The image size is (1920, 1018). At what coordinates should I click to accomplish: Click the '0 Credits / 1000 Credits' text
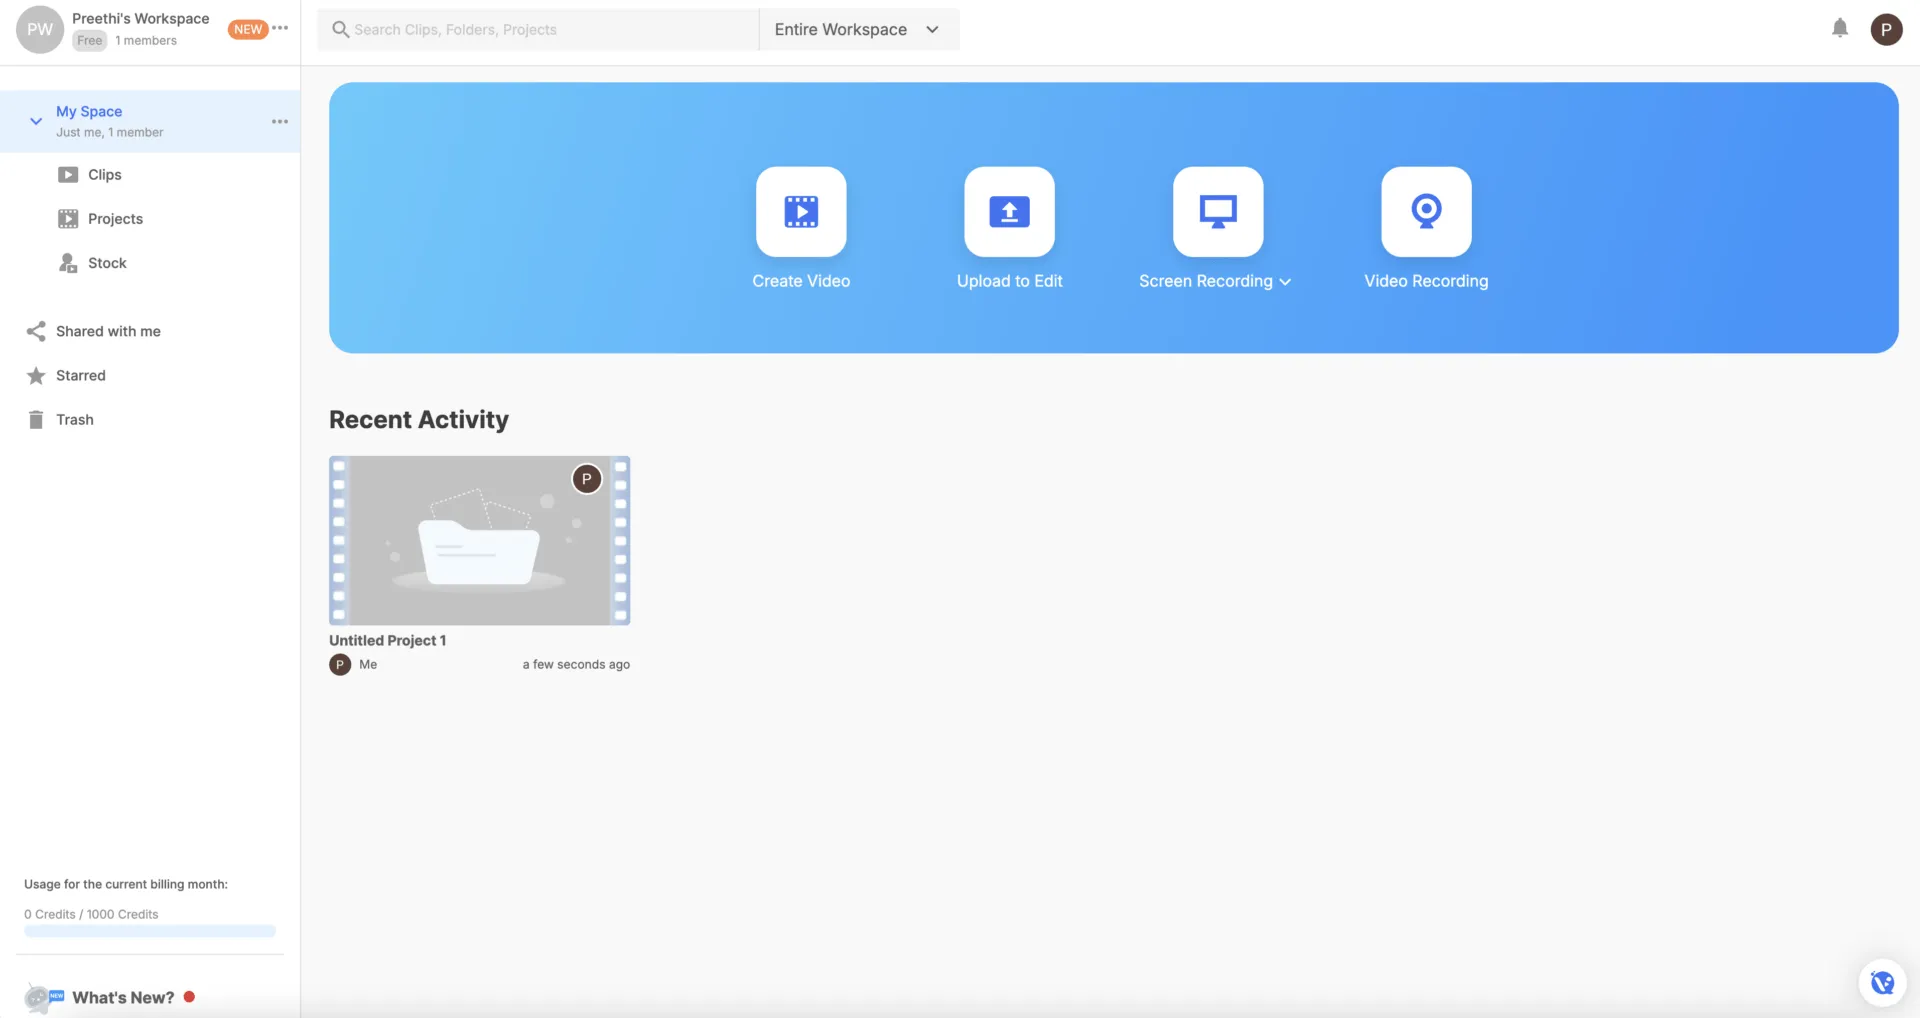pyautogui.click(x=91, y=914)
